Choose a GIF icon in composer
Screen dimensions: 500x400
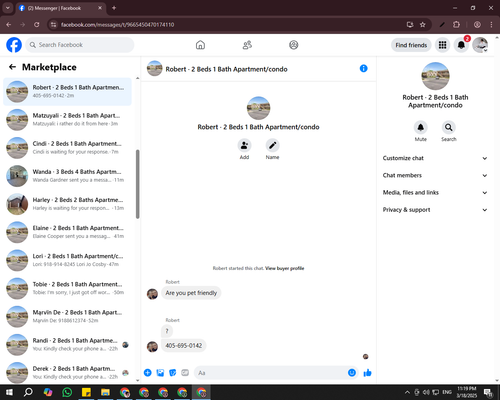(x=185, y=373)
